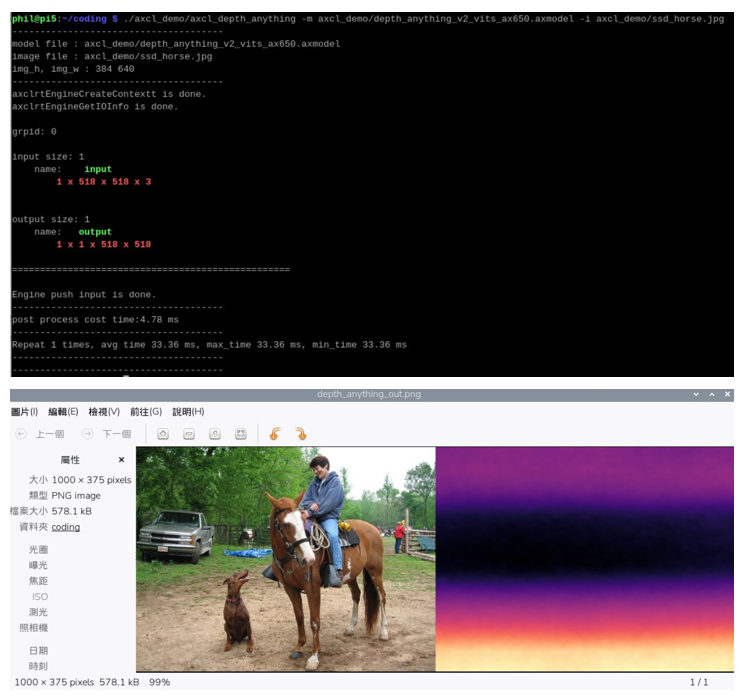Click the normal size toolbar icon
The image size is (746, 700).
coord(215,434)
